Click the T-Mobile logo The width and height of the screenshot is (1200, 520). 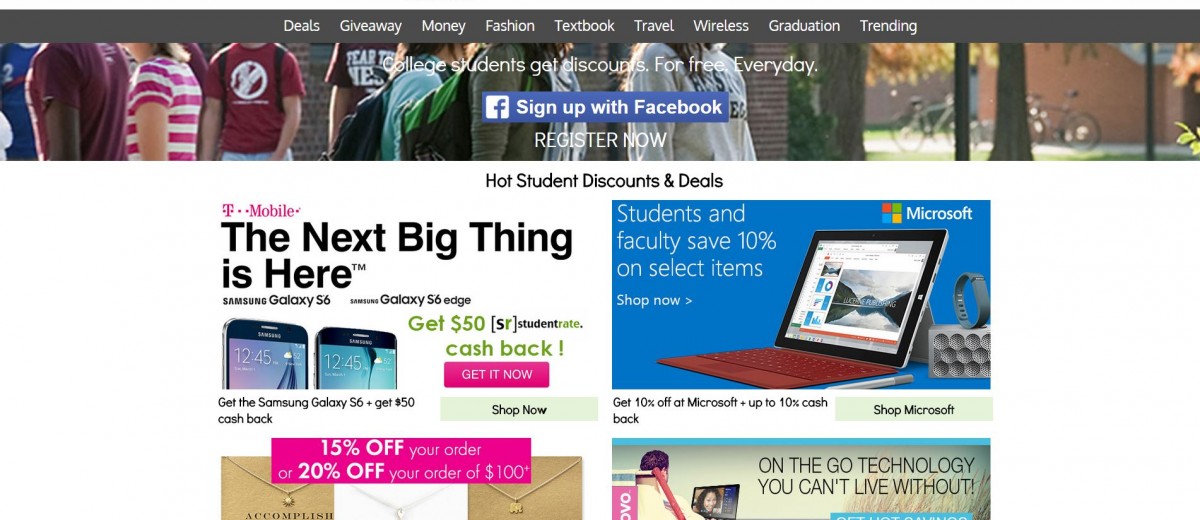[260, 211]
